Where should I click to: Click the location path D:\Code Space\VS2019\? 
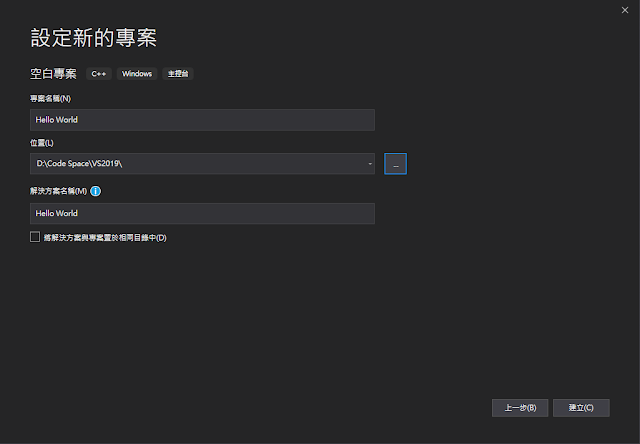[x=80, y=164]
